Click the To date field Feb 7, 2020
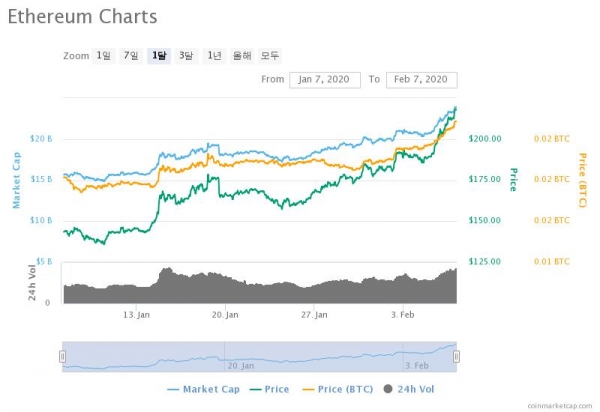 [x=422, y=80]
